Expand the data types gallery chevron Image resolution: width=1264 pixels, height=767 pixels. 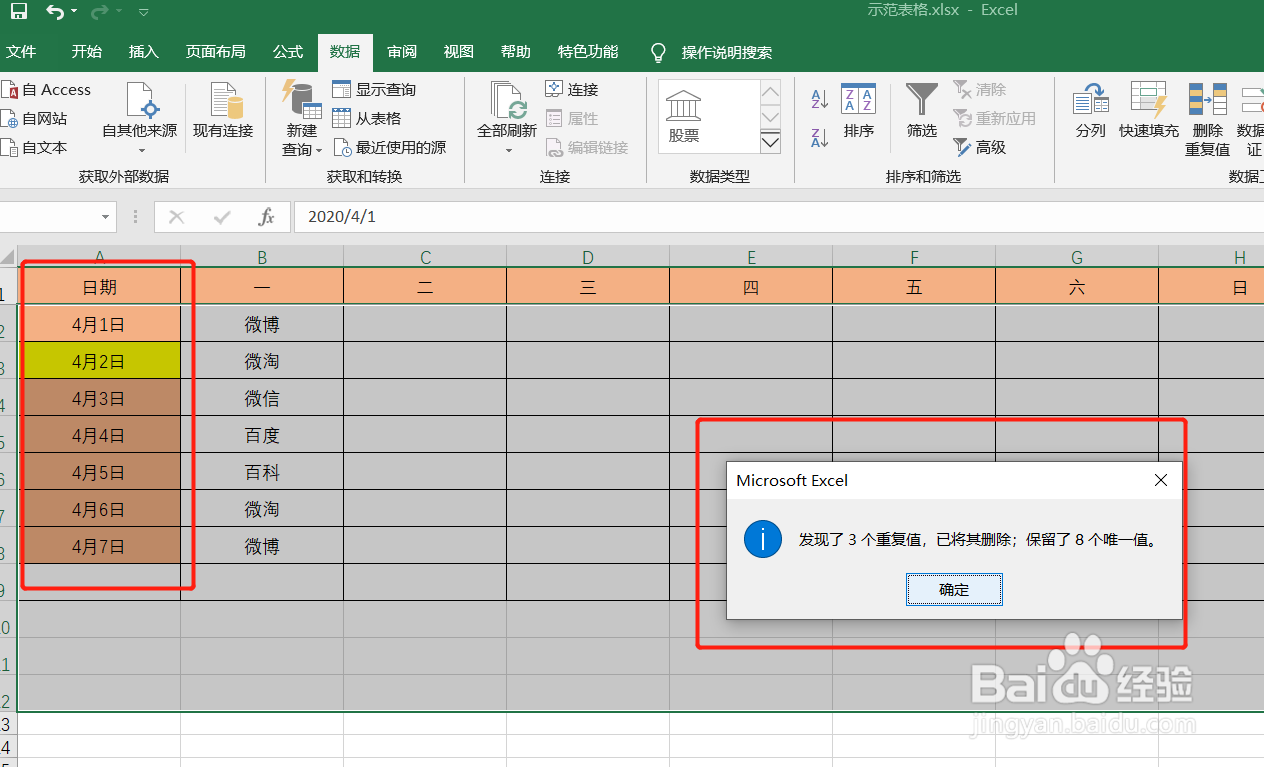pos(769,142)
